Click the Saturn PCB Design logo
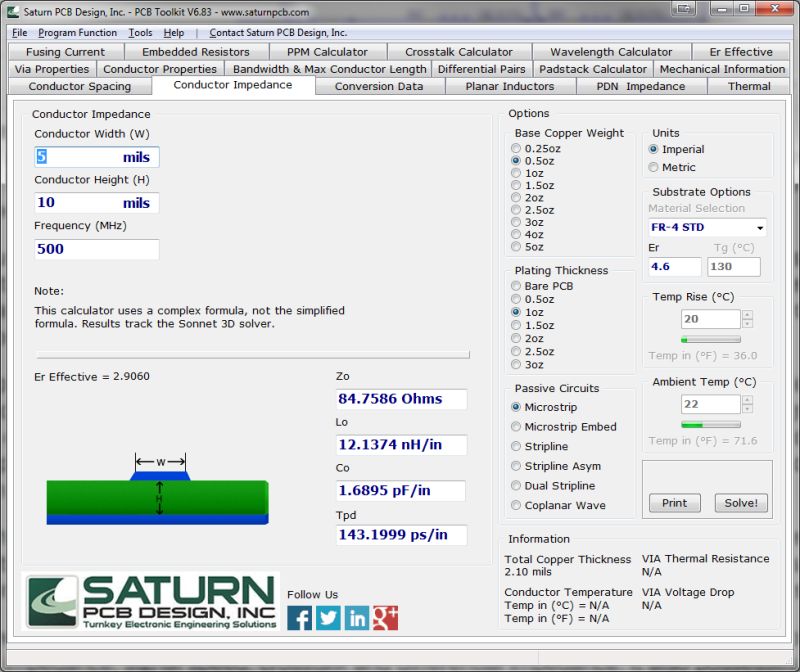The image size is (800, 672). click(151, 601)
